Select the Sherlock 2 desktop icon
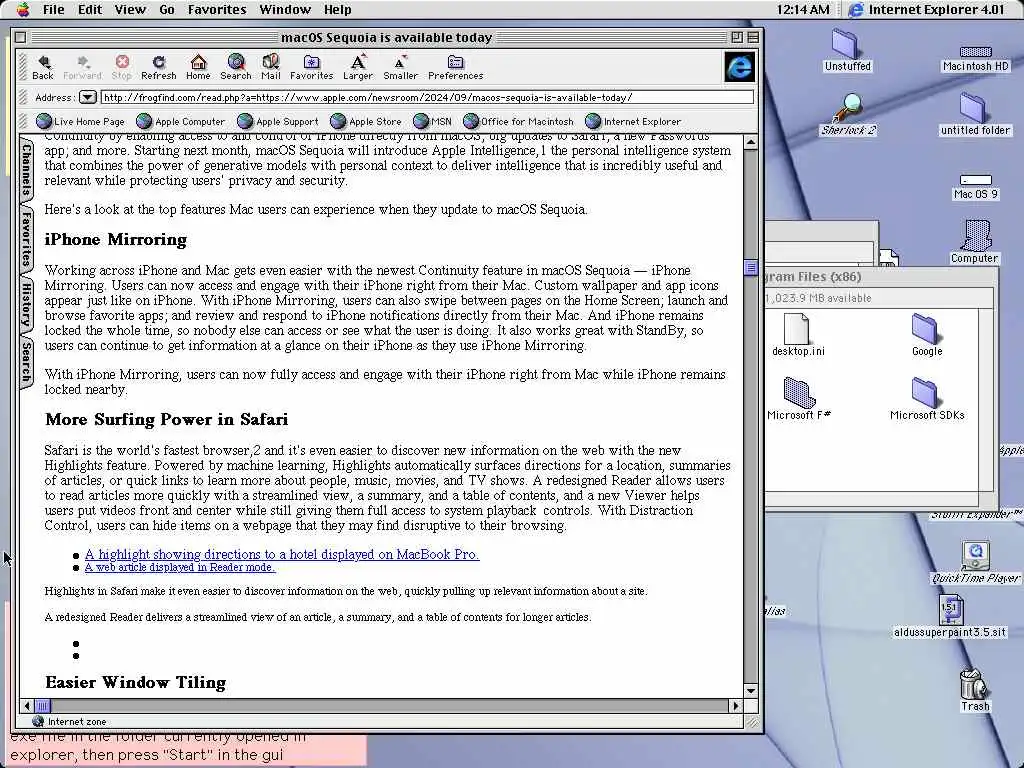This screenshot has width=1024, height=768. coord(848,114)
